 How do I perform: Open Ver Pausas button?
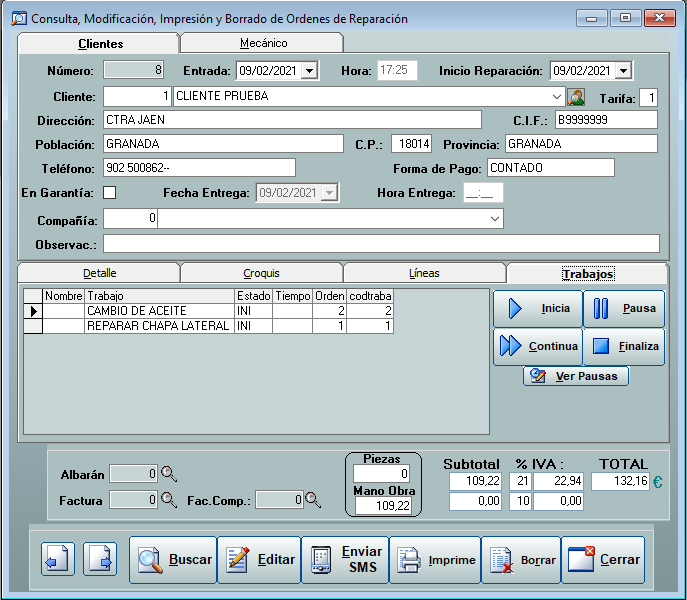576,376
